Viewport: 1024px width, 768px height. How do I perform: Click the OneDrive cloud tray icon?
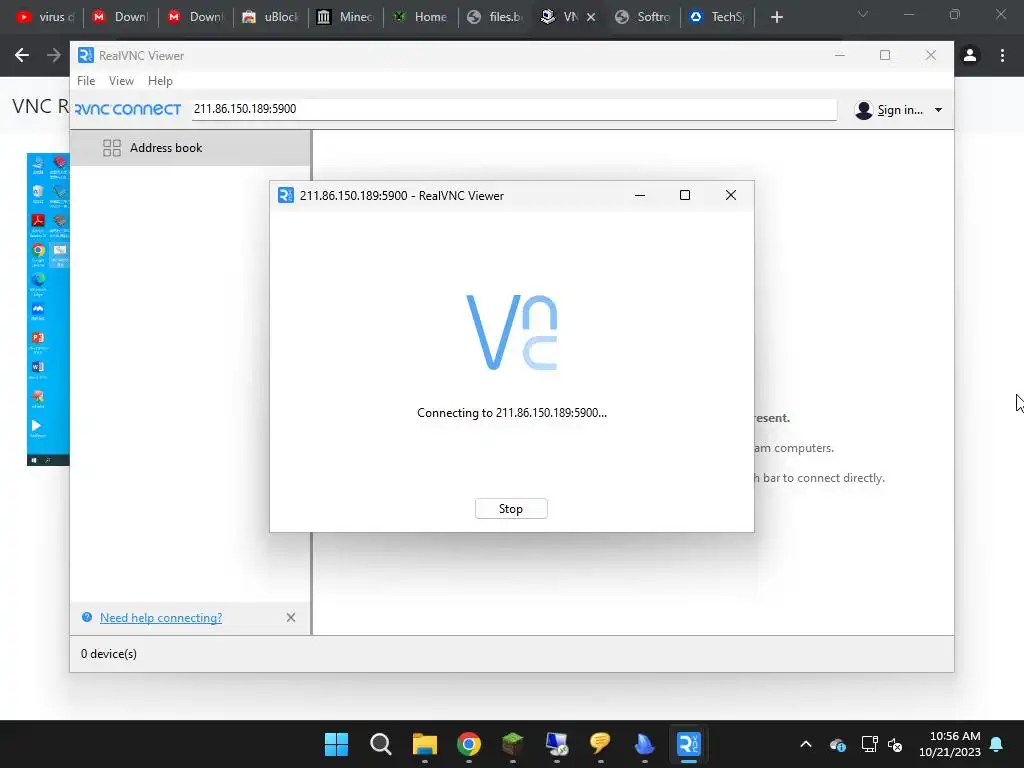[x=838, y=744]
